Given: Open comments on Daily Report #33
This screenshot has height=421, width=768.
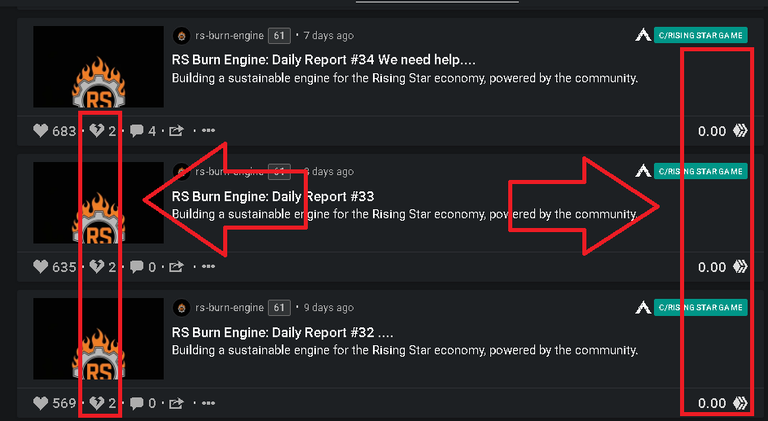Looking at the screenshot, I should pyautogui.click(x=137, y=267).
